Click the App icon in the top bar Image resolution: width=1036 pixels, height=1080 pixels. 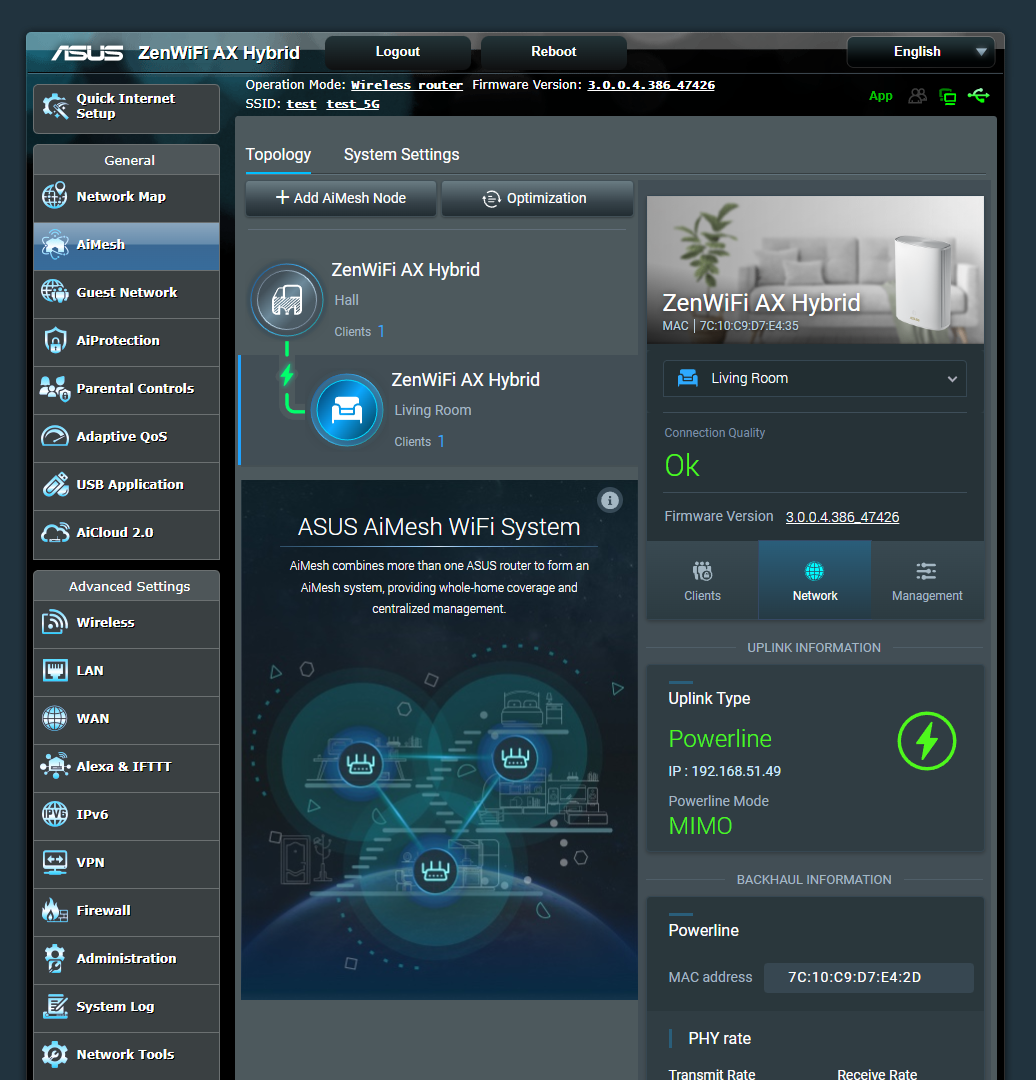pyautogui.click(x=880, y=96)
